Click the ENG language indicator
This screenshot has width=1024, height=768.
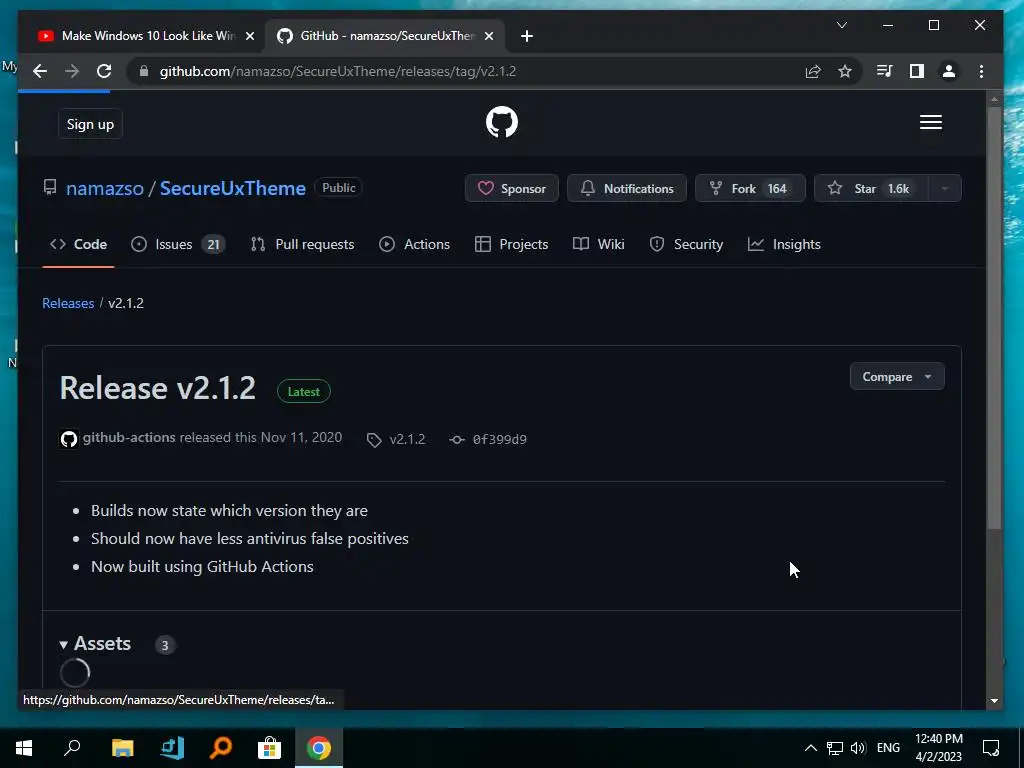[x=888, y=748]
